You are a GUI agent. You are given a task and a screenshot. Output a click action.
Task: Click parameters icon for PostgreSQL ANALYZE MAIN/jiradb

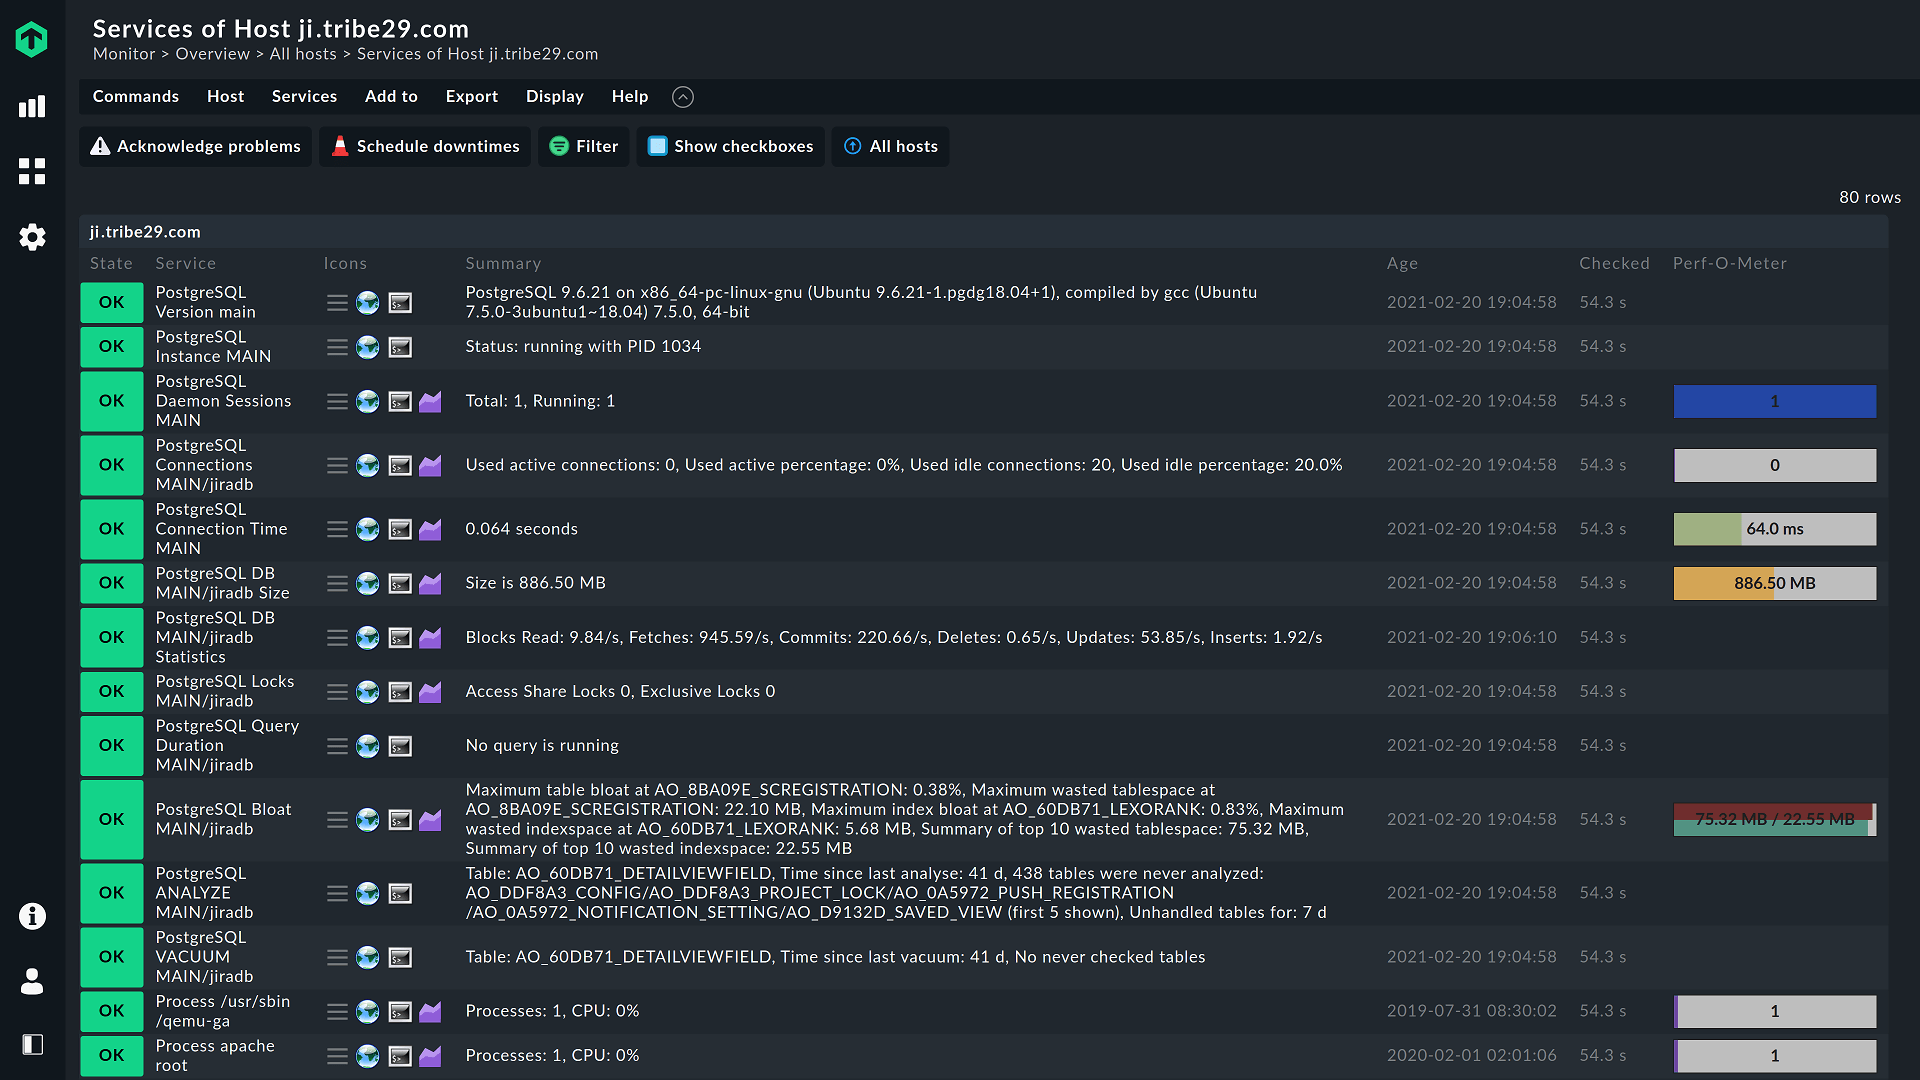click(x=400, y=893)
